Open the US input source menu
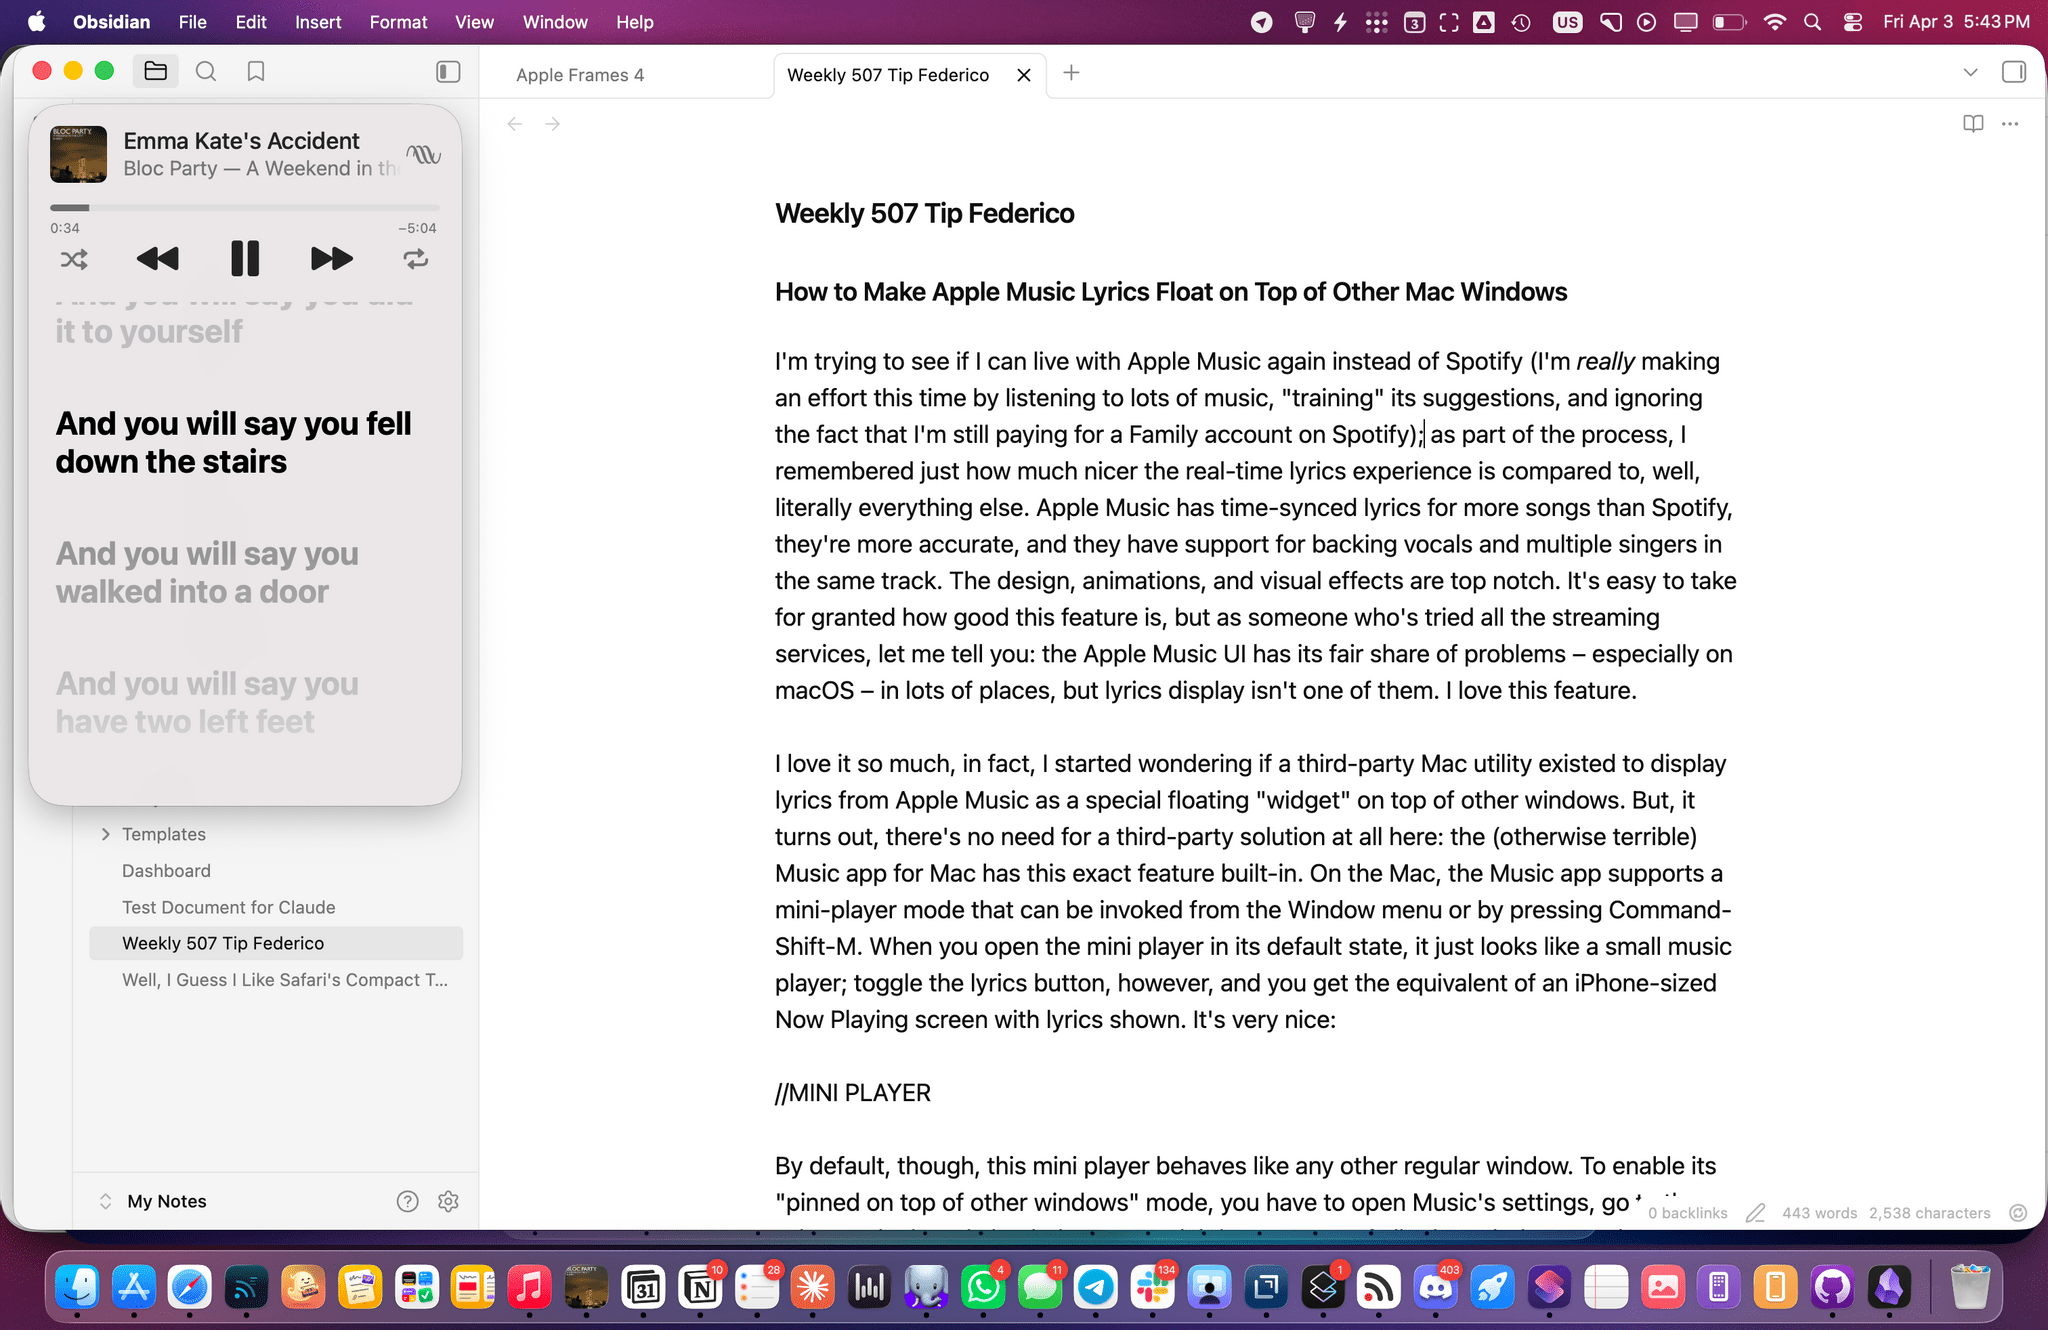This screenshot has height=1330, width=2048. pyautogui.click(x=1567, y=22)
